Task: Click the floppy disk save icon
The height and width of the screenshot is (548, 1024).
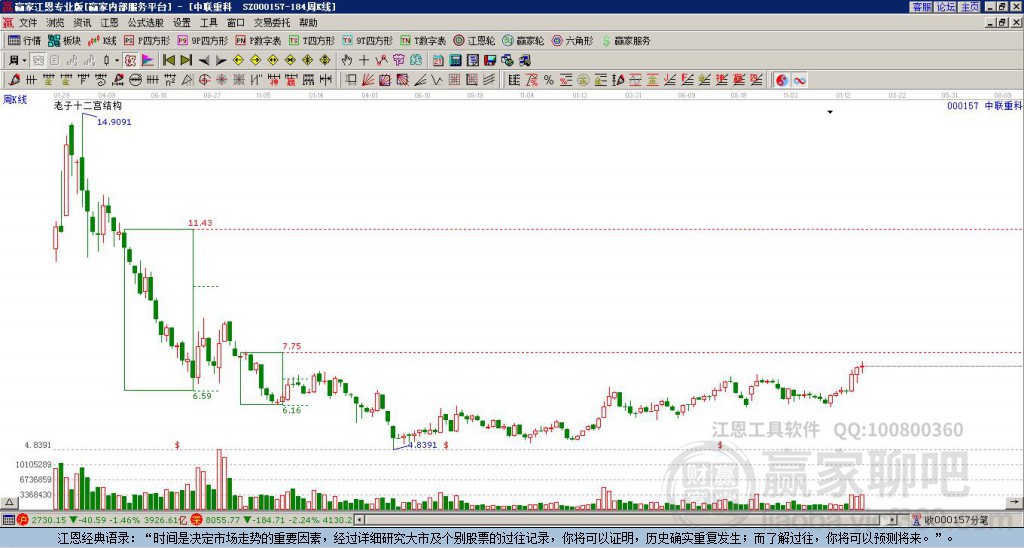Action: click(x=490, y=61)
